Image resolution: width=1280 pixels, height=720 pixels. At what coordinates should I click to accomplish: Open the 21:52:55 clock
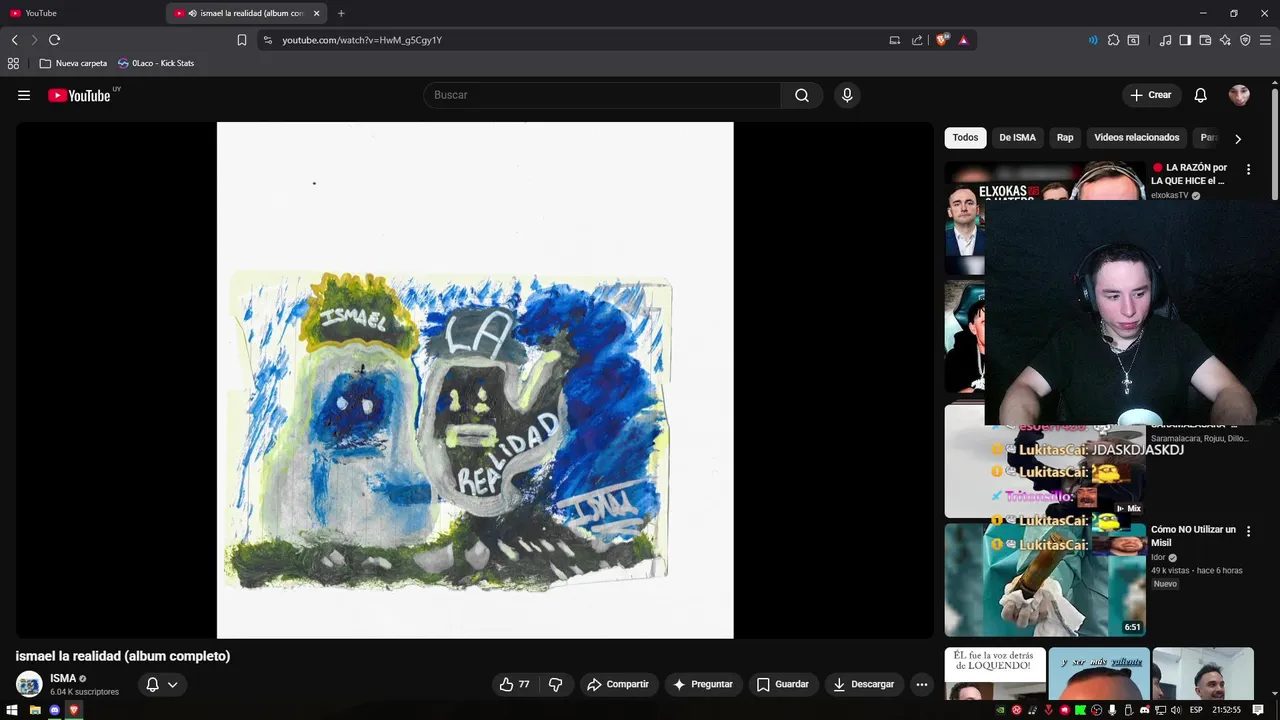(x=1227, y=710)
